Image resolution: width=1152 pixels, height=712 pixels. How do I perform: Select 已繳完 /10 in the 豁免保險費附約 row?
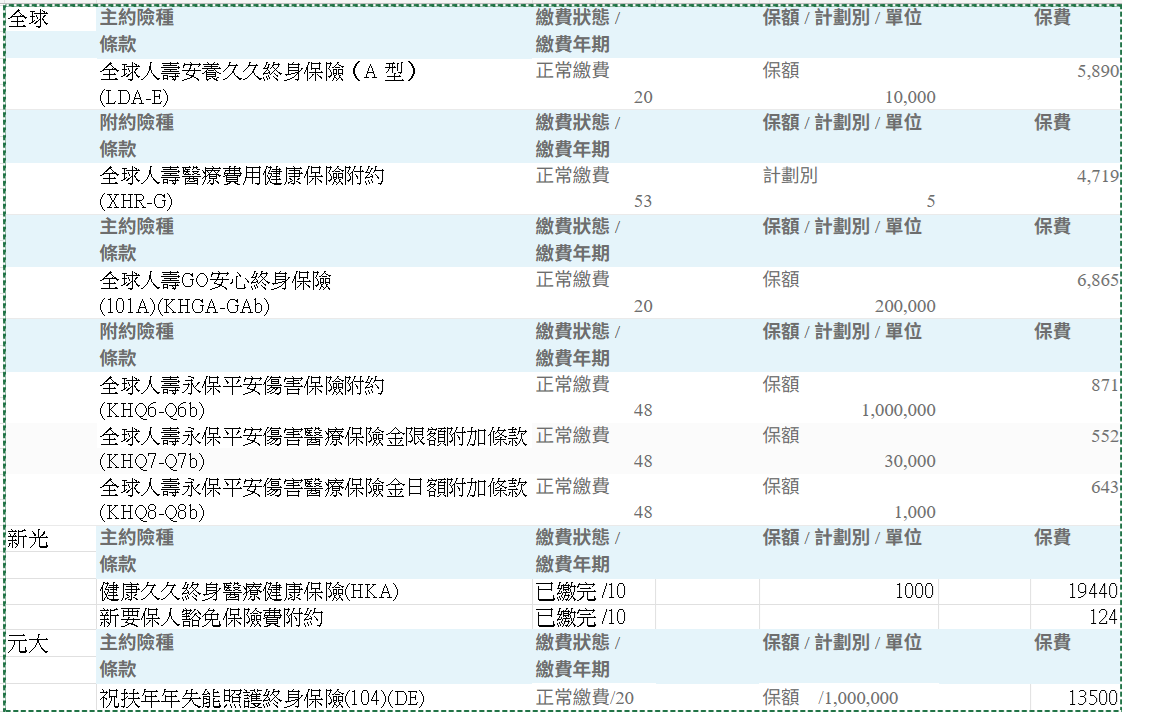(581, 617)
